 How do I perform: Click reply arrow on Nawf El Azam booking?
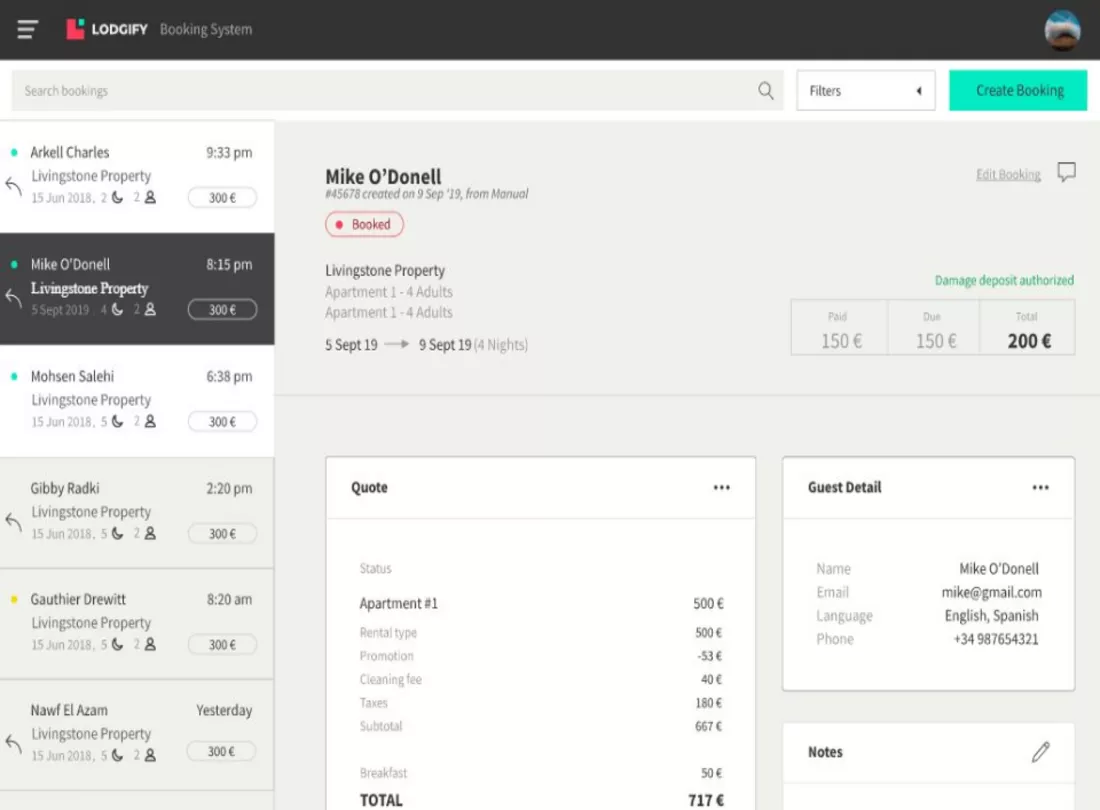click(13, 743)
